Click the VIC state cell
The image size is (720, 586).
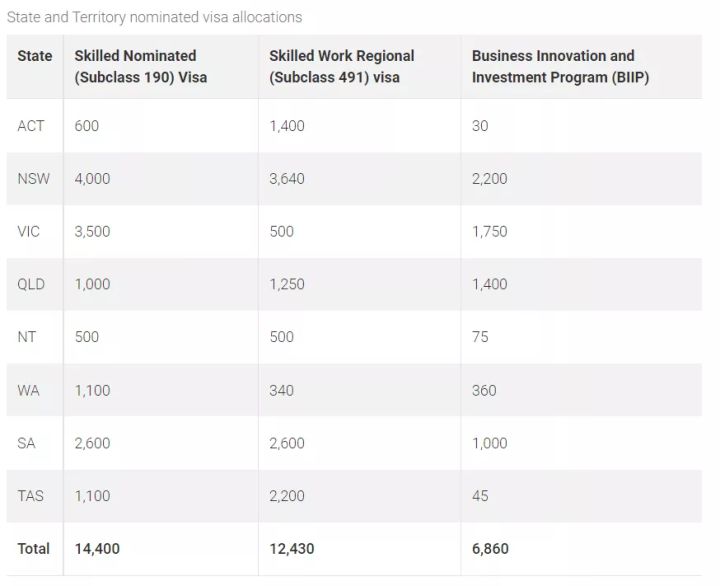pyautogui.click(x=28, y=231)
